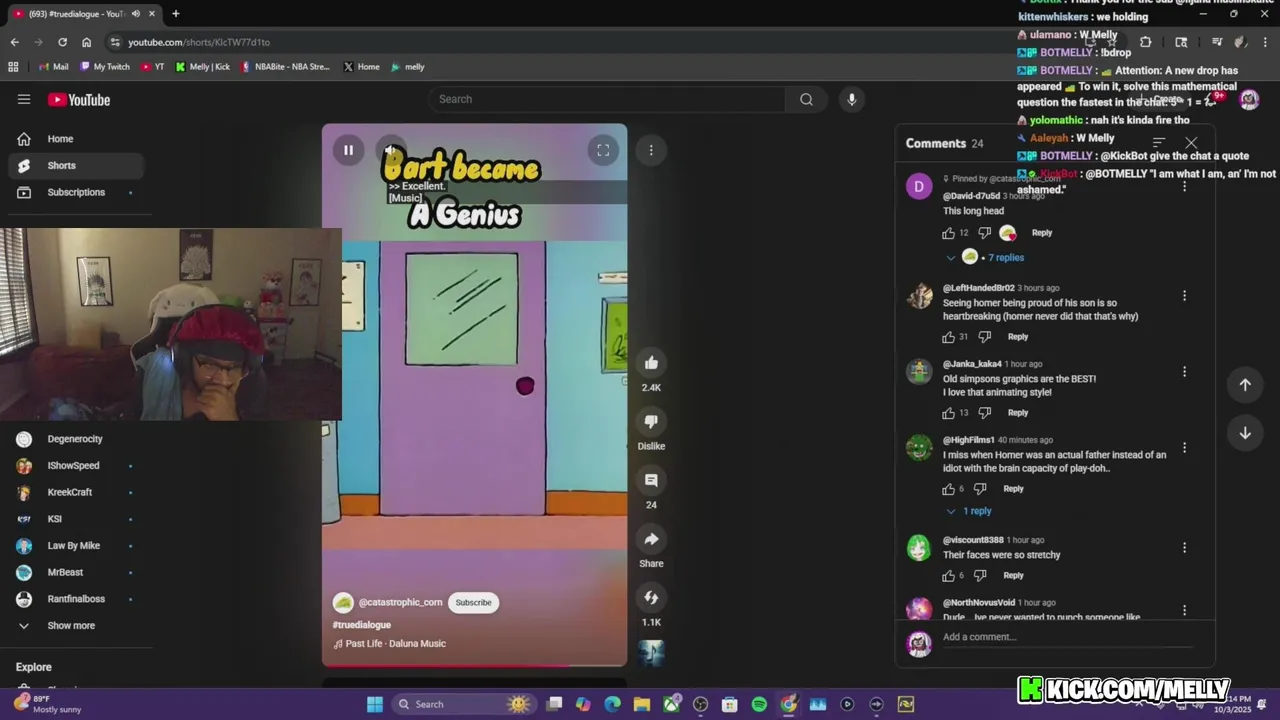1280x720 pixels.
Task: Open the My Twitch bookmark
Action: click(105, 67)
